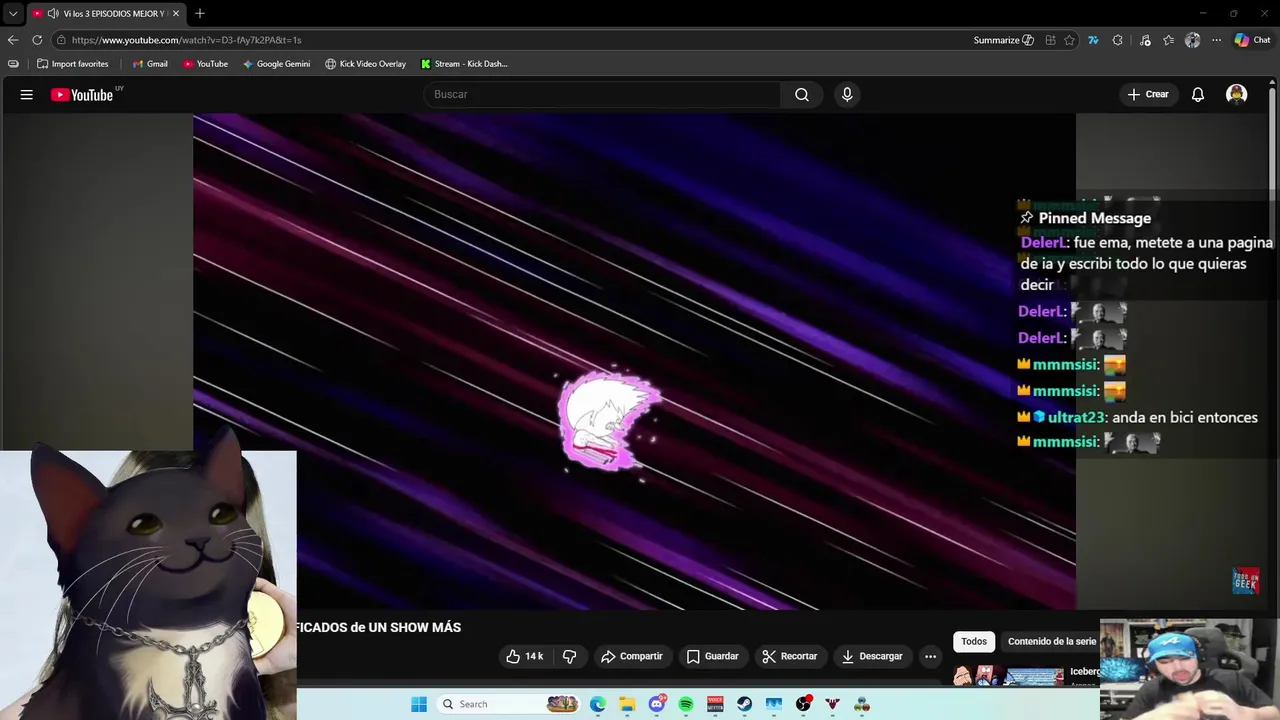Viewport: 1280px width, 720px height.
Task: Dislike the video with thumbs down
Action: [570, 656]
